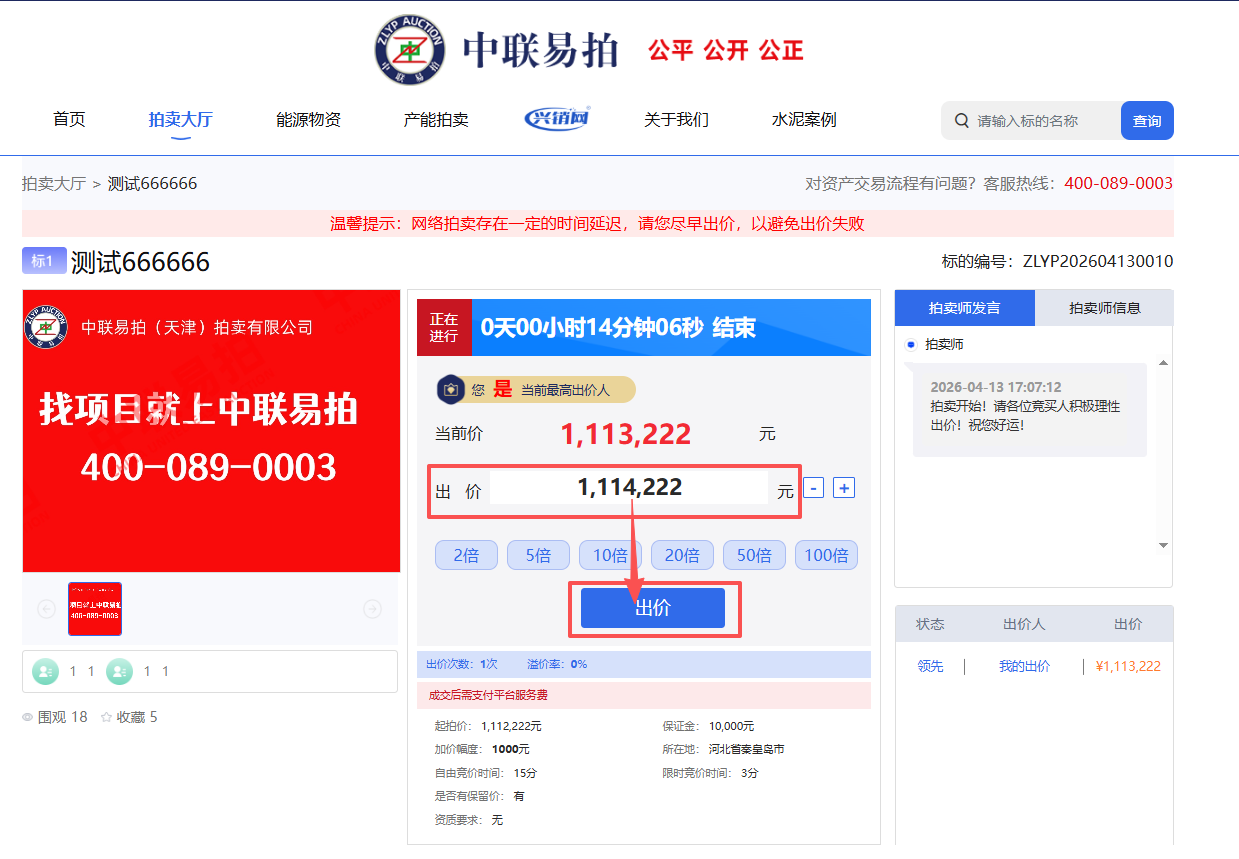The height and width of the screenshot is (859, 1239).
Task: Click the 查询 search button
Action: click(x=1147, y=121)
